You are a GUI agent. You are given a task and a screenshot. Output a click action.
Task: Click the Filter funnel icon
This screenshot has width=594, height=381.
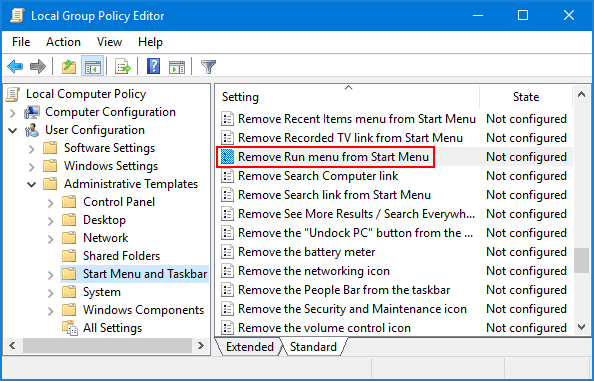pyautogui.click(x=208, y=67)
